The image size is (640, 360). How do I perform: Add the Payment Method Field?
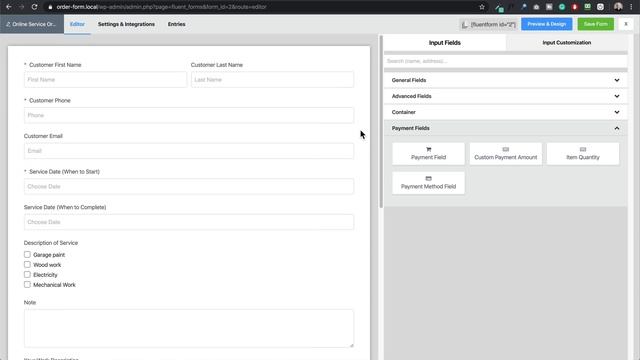pos(428,183)
